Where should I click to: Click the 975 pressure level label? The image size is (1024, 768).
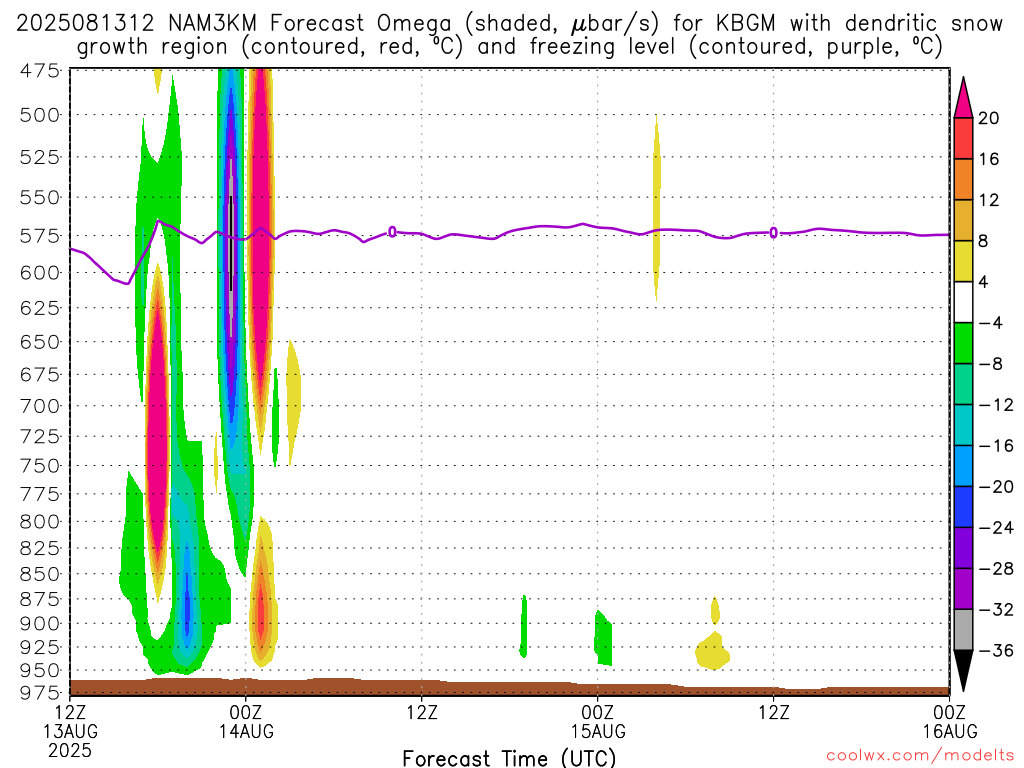click(x=40, y=692)
